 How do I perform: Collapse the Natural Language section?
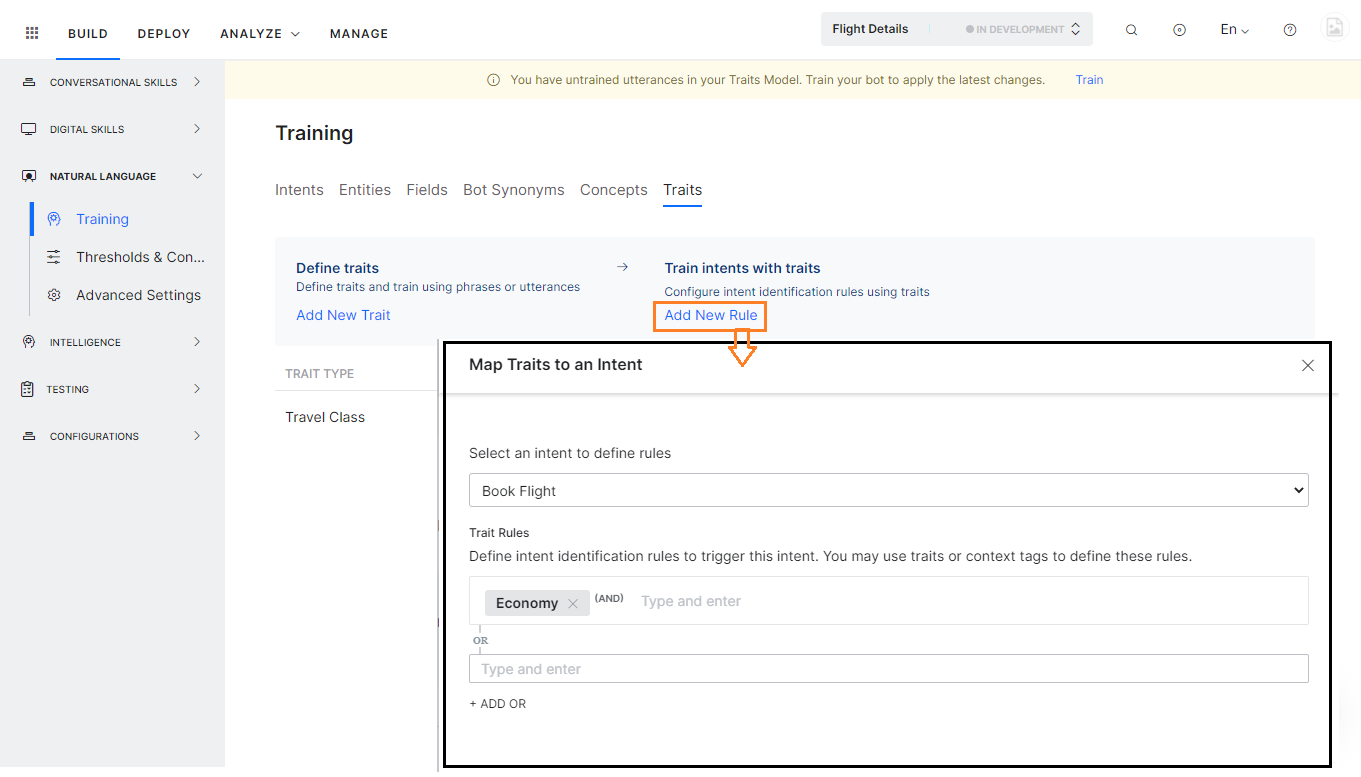point(197,175)
